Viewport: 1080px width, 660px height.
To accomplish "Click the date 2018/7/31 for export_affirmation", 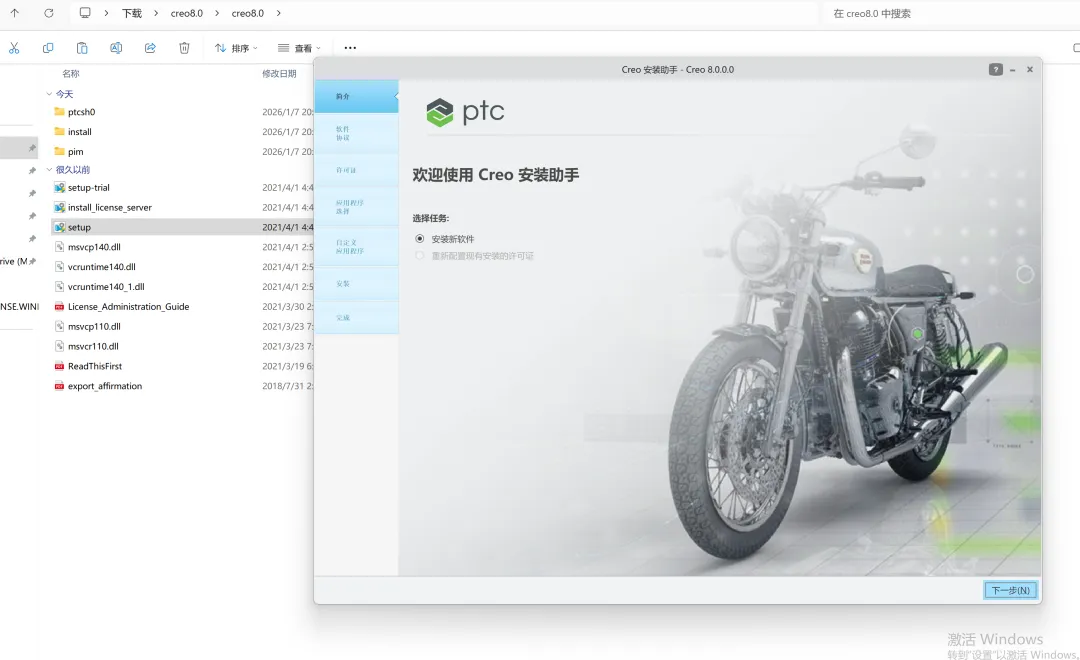I will click(287, 386).
